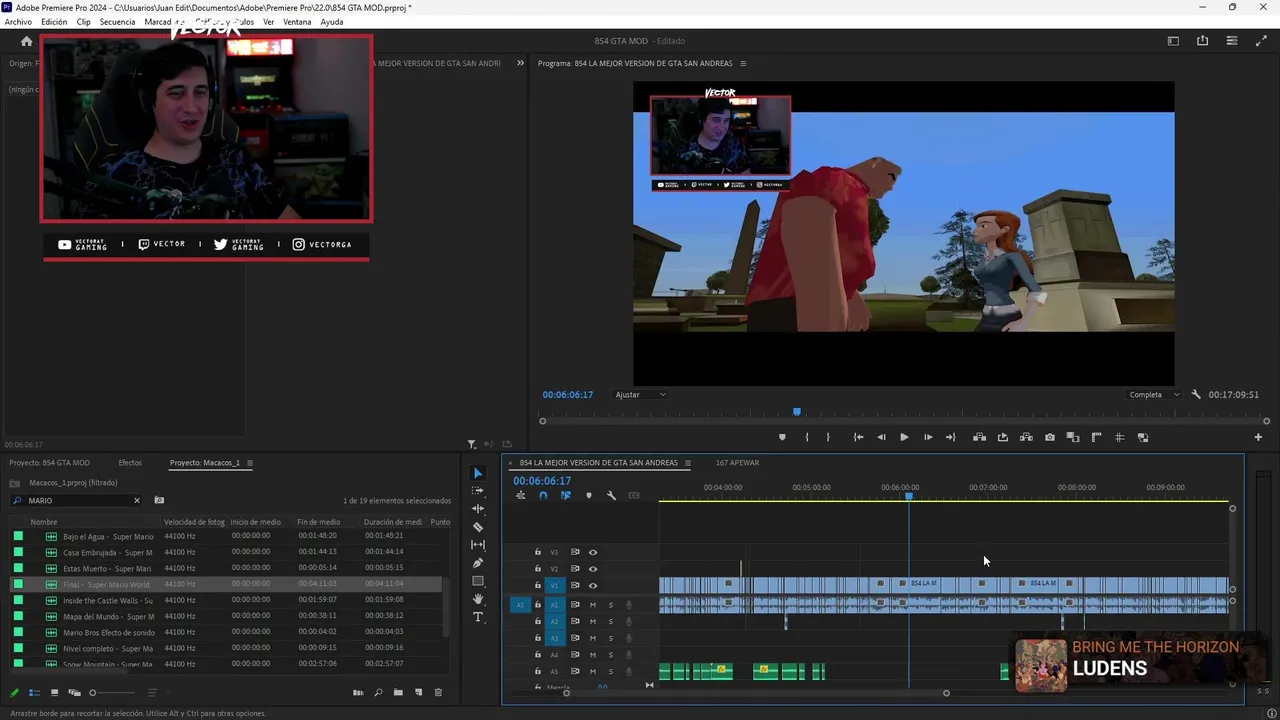The image size is (1280, 720).
Task: Open the Ventana menu
Action: pos(297,22)
